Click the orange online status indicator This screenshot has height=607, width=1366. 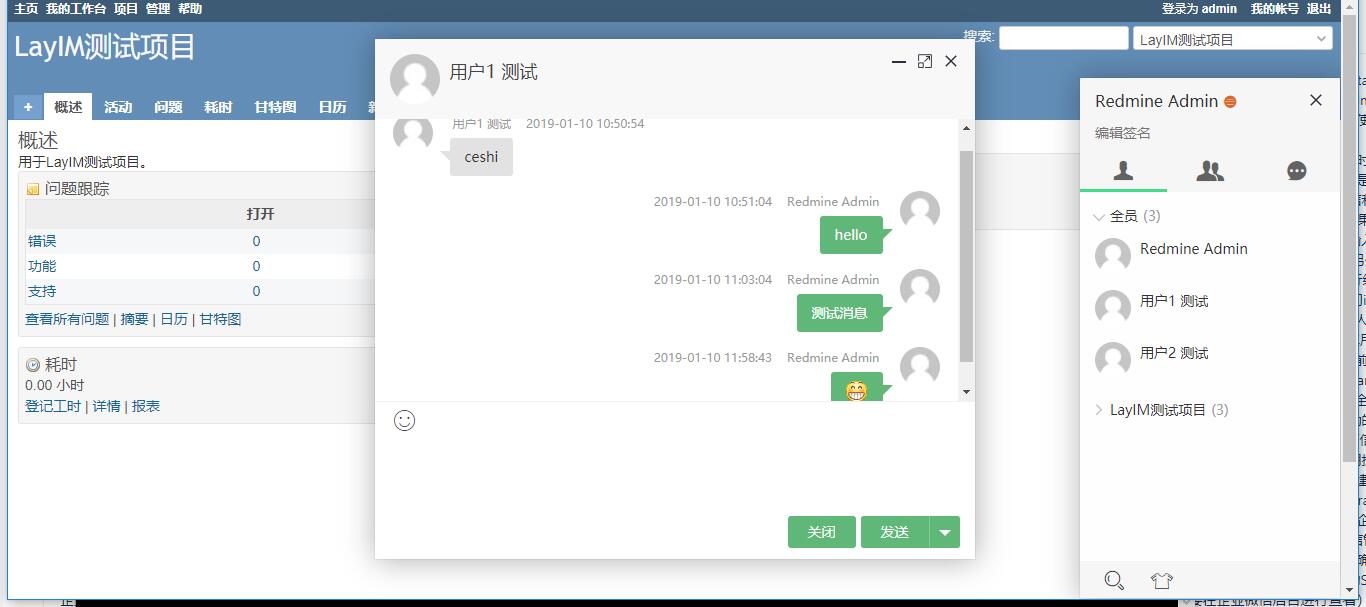[x=1230, y=102]
